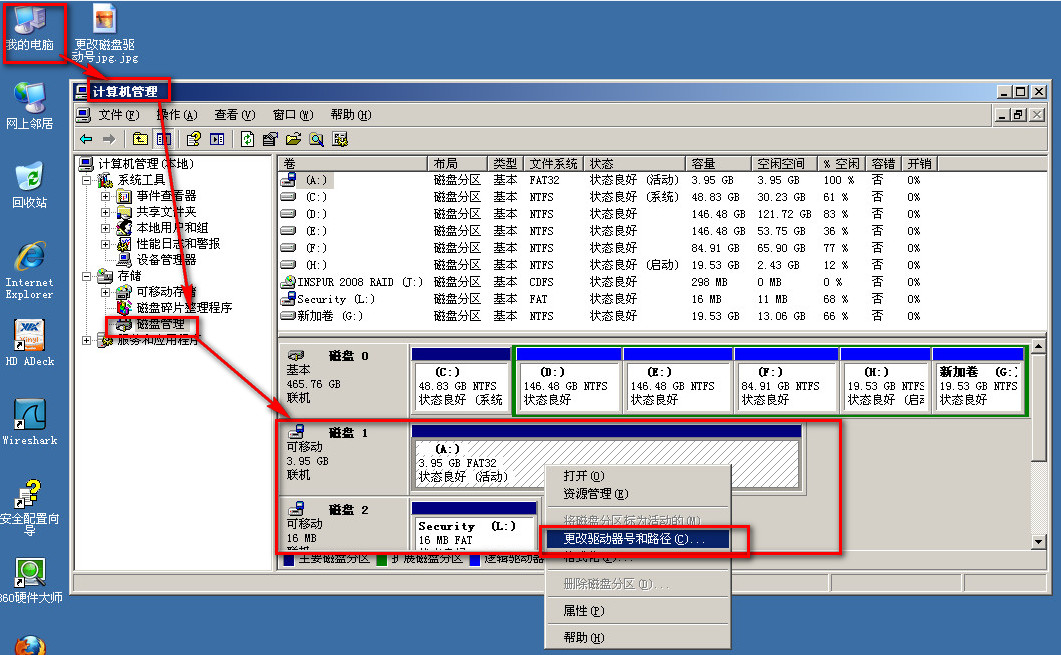Collapse the 存储 tree node
This screenshot has width=1061, height=655.
tap(87, 276)
